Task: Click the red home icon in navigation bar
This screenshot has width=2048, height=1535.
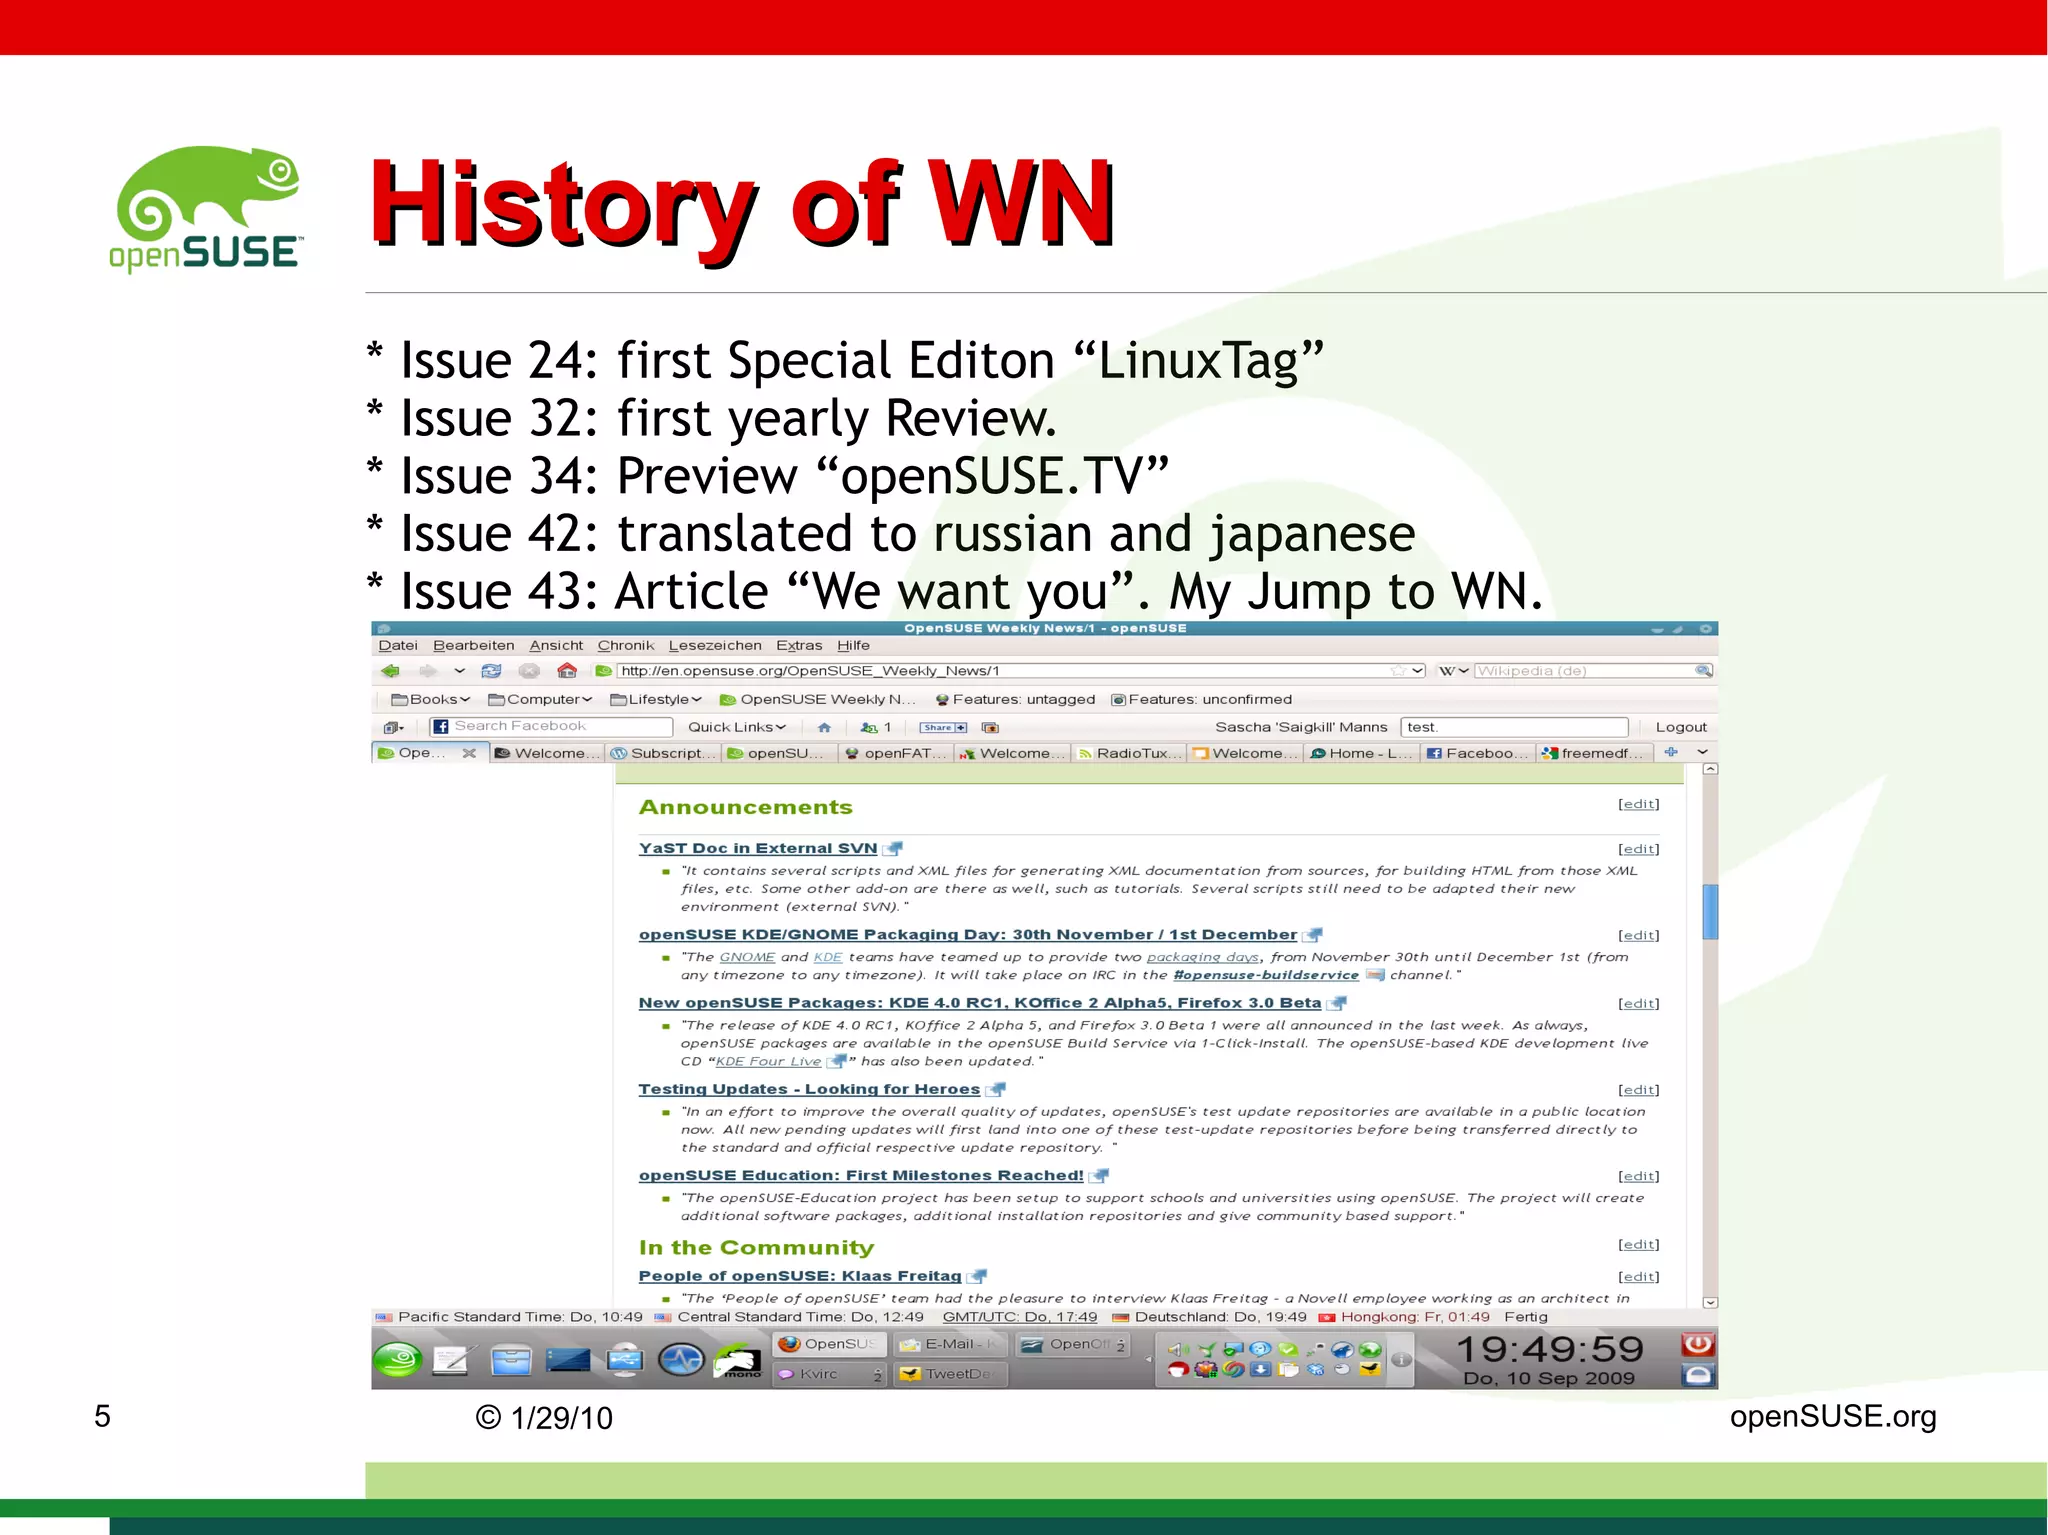Action: (x=567, y=671)
